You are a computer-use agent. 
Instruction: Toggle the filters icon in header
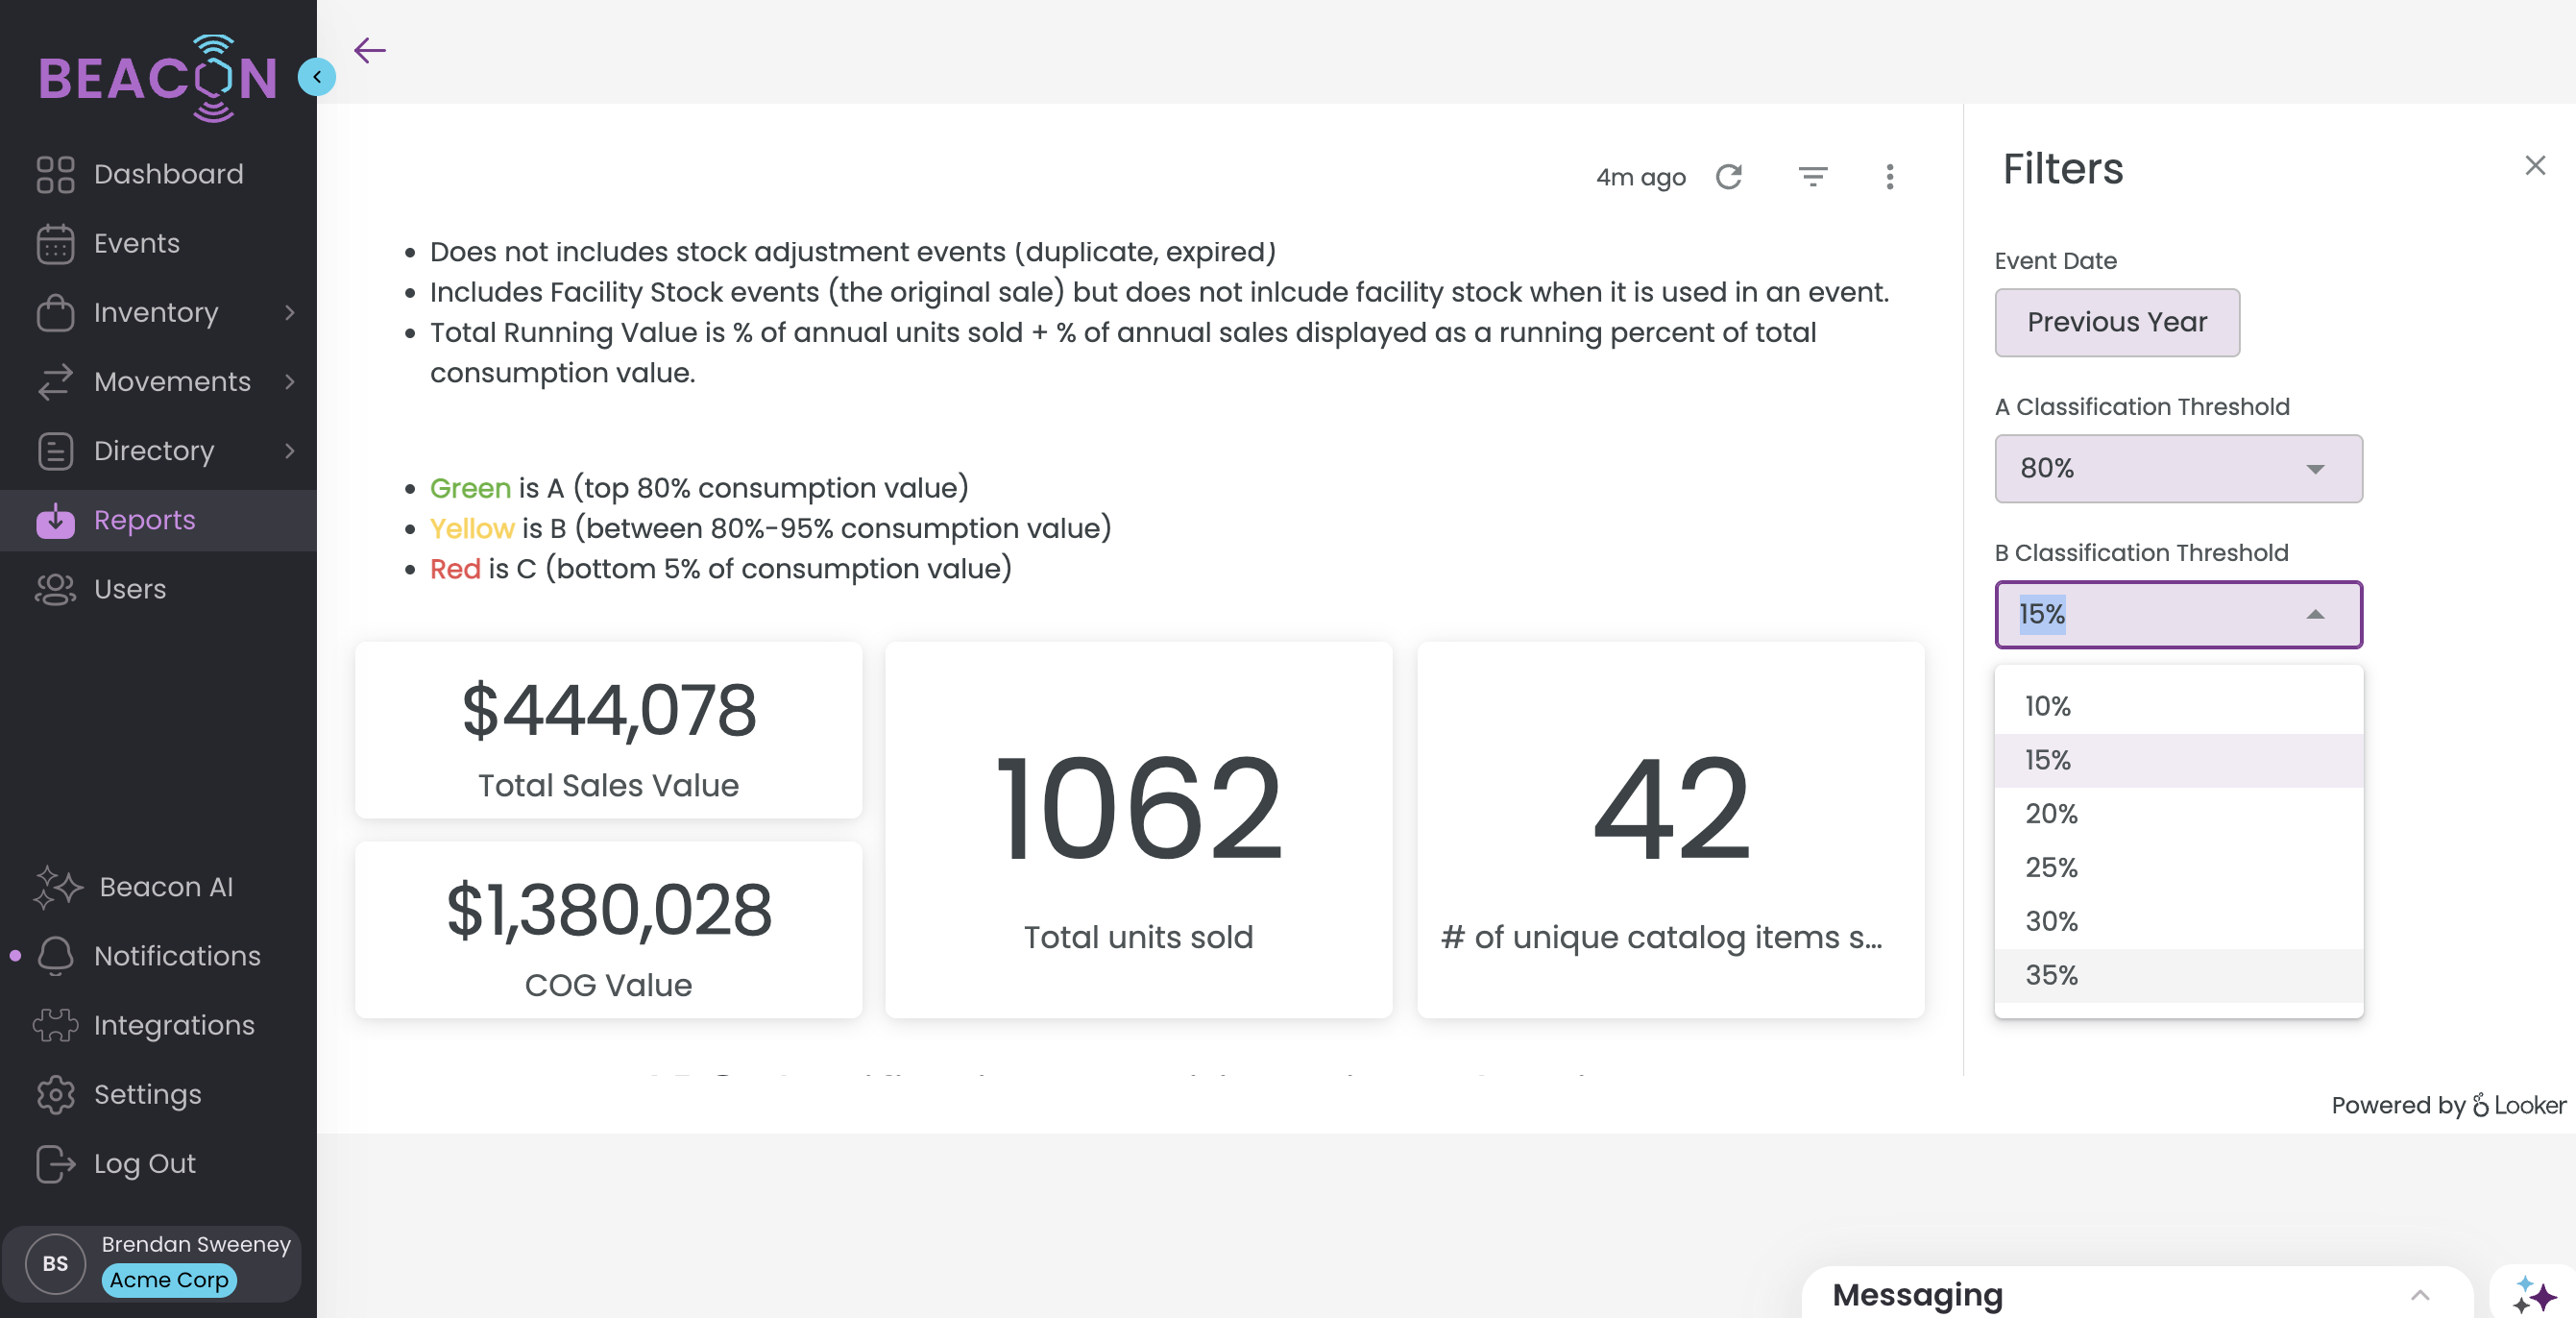[1812, 177]
